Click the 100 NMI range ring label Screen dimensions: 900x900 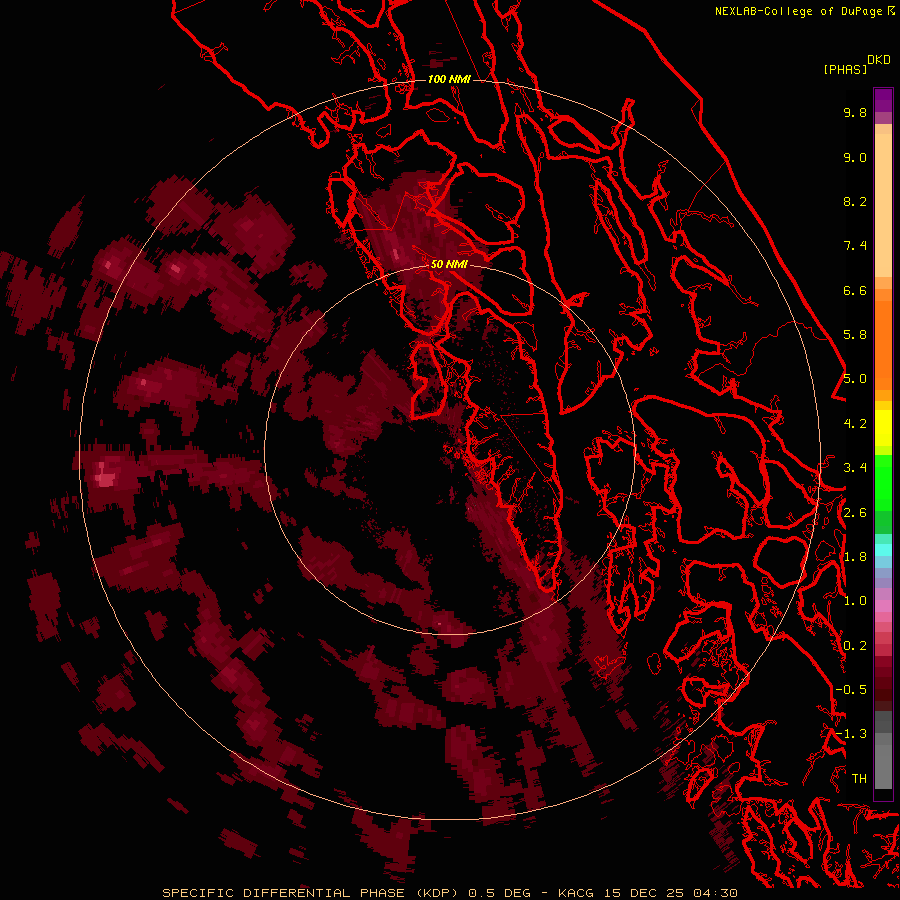(449, 79)
